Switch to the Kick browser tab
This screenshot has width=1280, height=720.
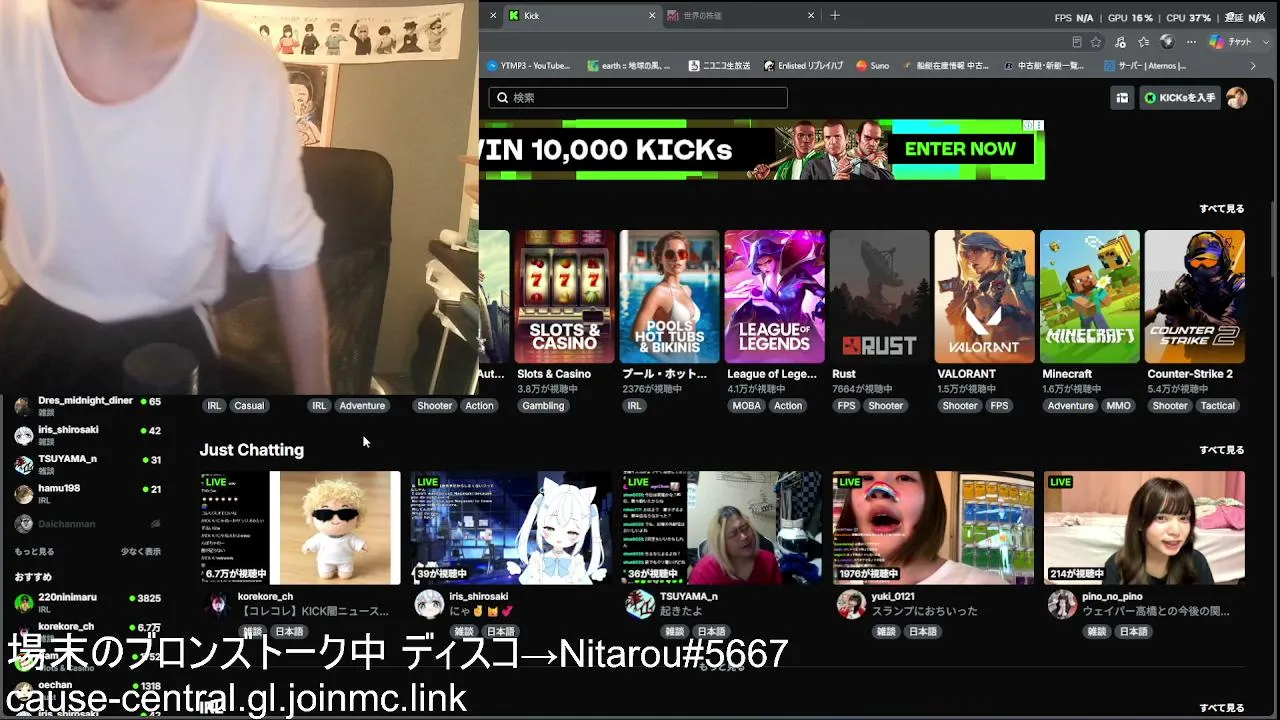581,15
